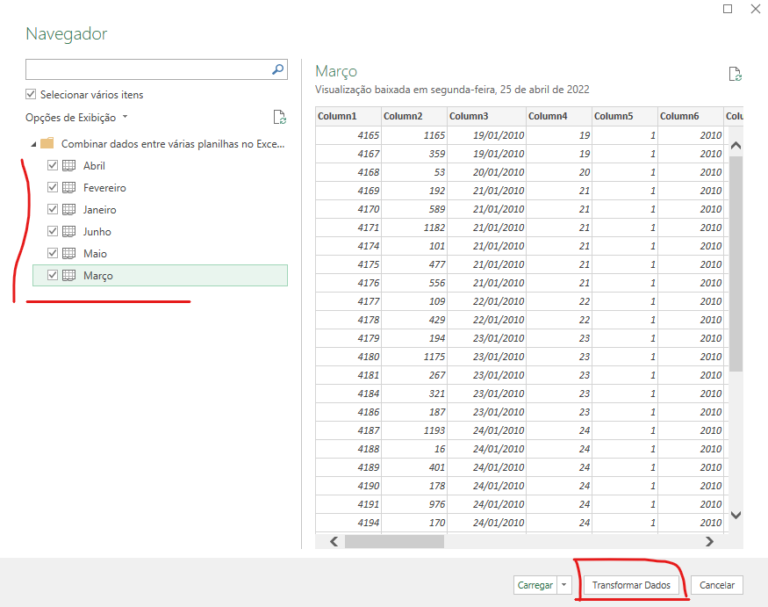Click the Column6 header
Screen dimensions: 768x607
point(691,116)
